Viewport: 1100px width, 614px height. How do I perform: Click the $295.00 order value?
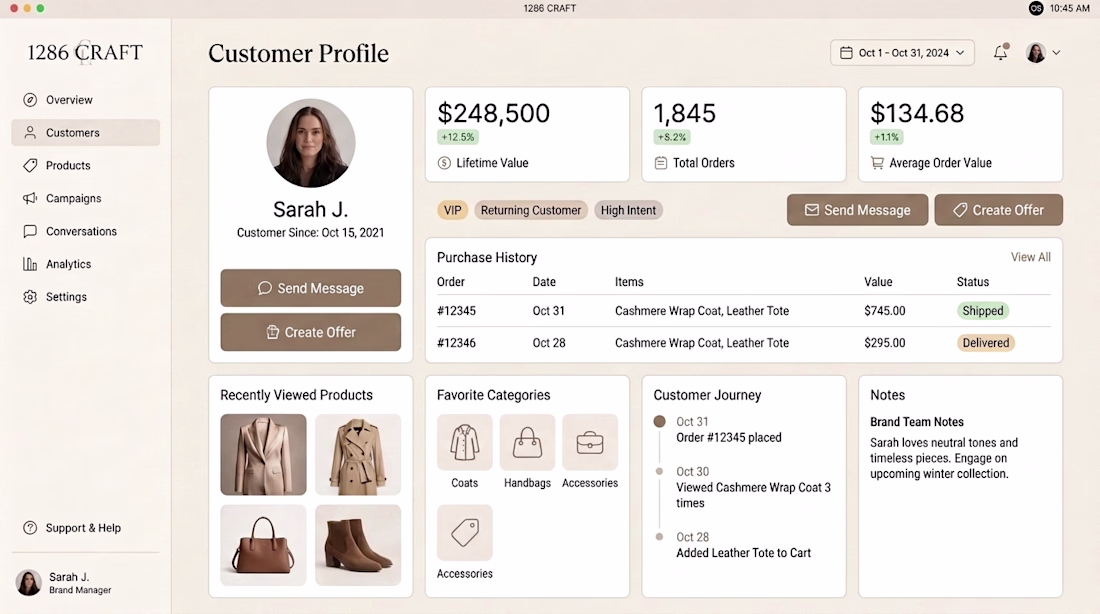click(885, 343)
